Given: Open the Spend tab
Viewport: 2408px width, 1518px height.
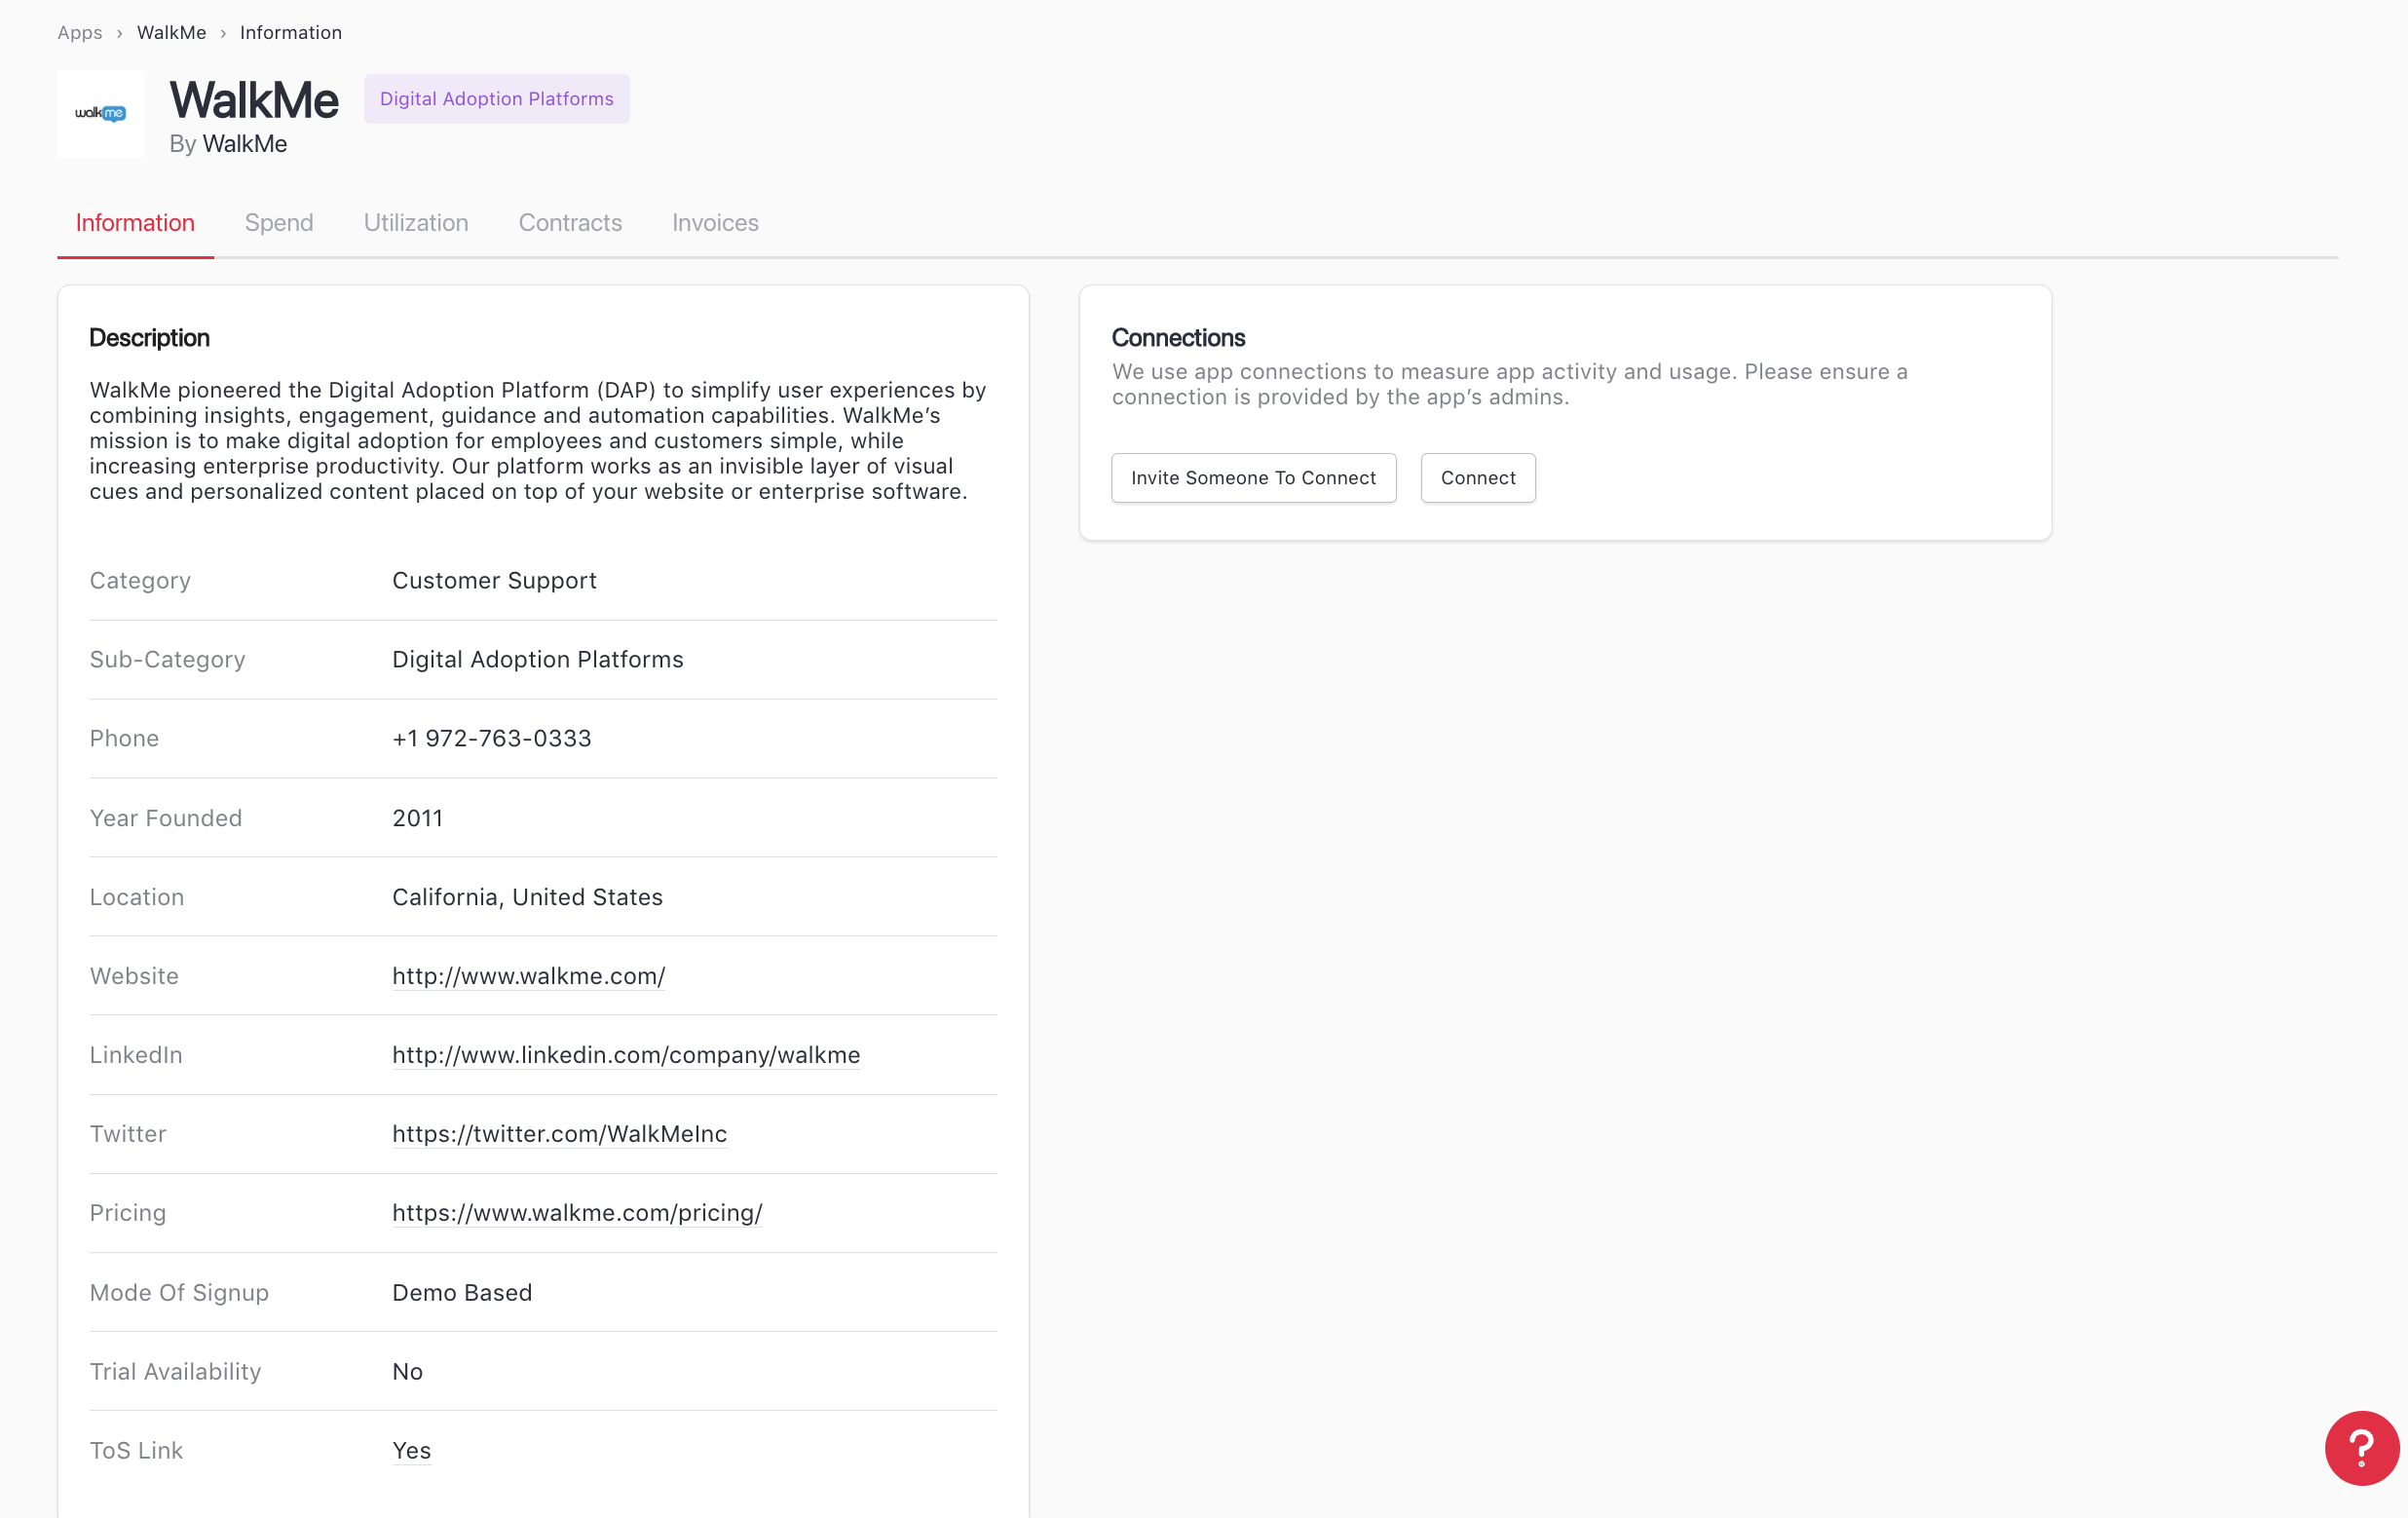Looking at the screenshot, I should pyautogui.click(x=279, y=222).
